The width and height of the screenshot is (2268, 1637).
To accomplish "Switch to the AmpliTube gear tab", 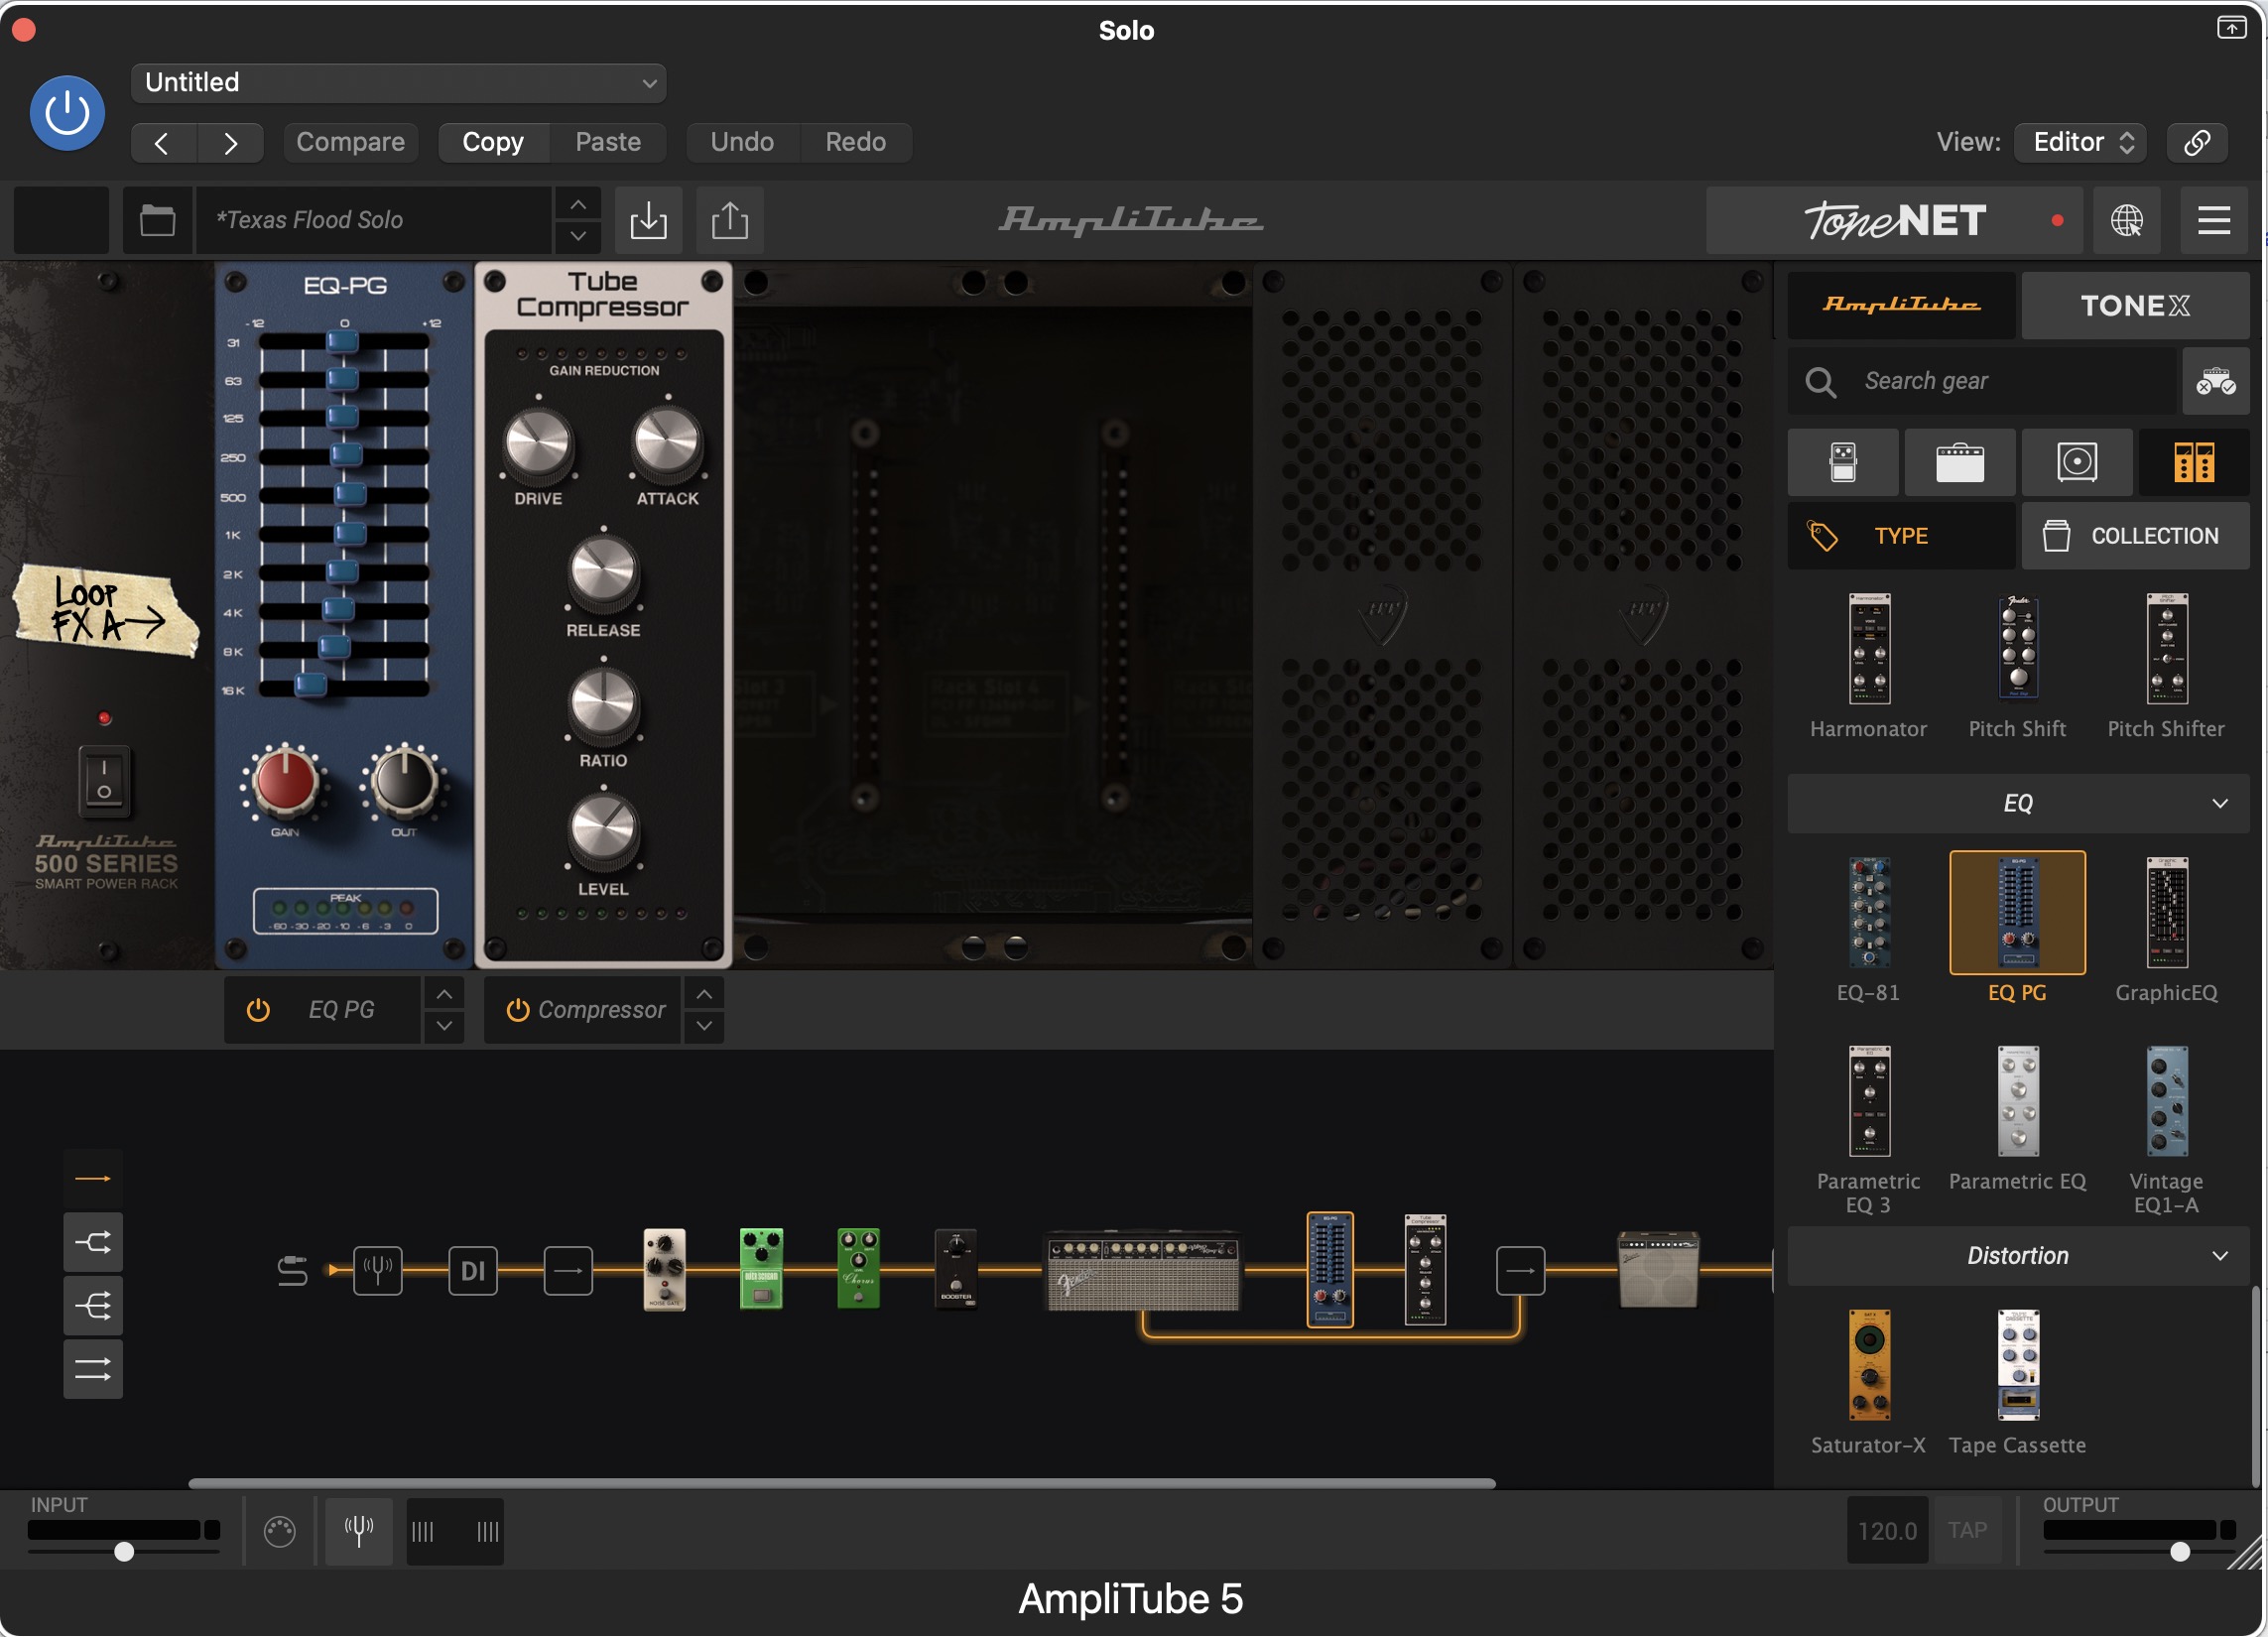I will point(1901,305).
